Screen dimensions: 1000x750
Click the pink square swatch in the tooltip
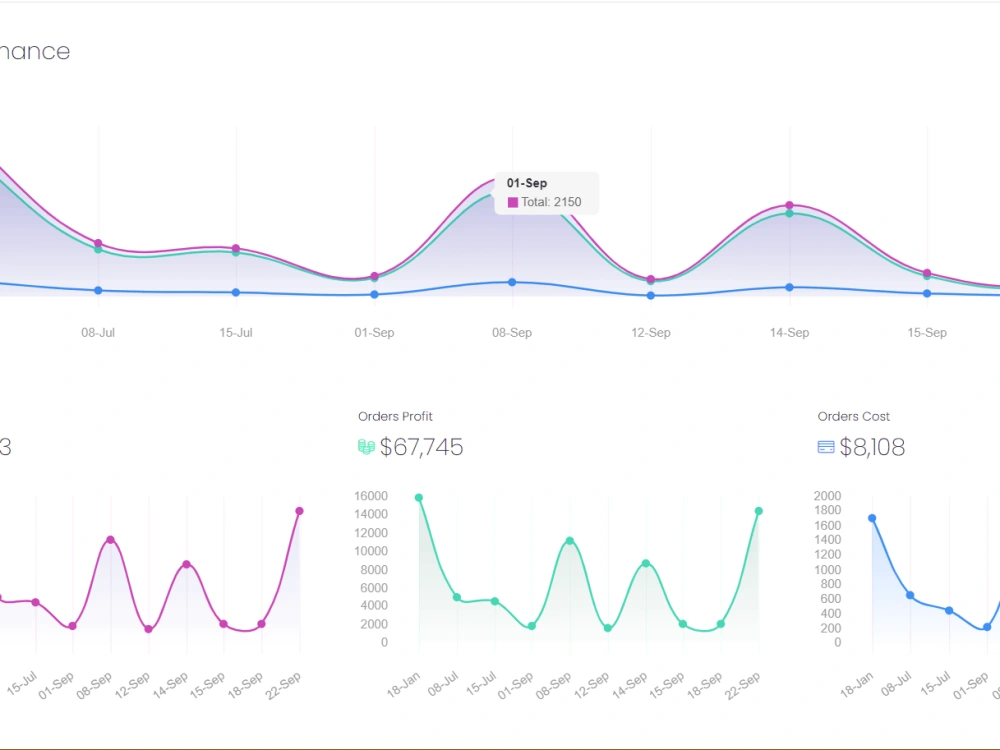pos(513,202)
